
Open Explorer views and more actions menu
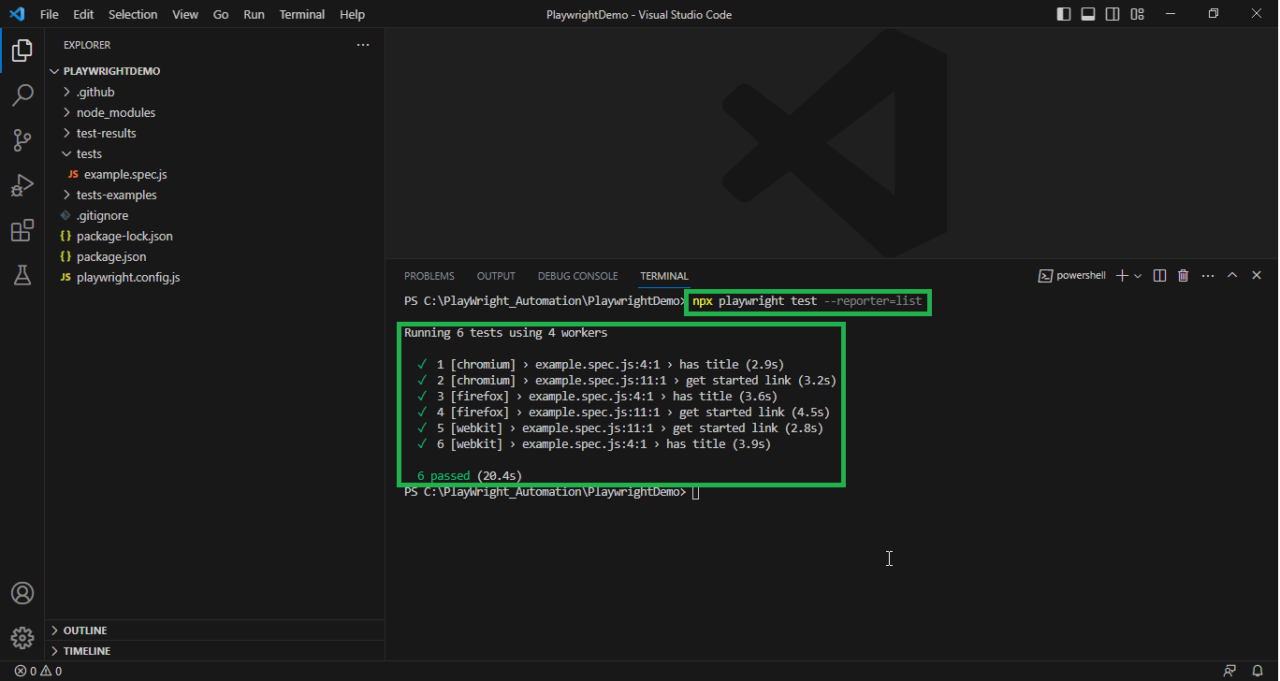[363, 45]
